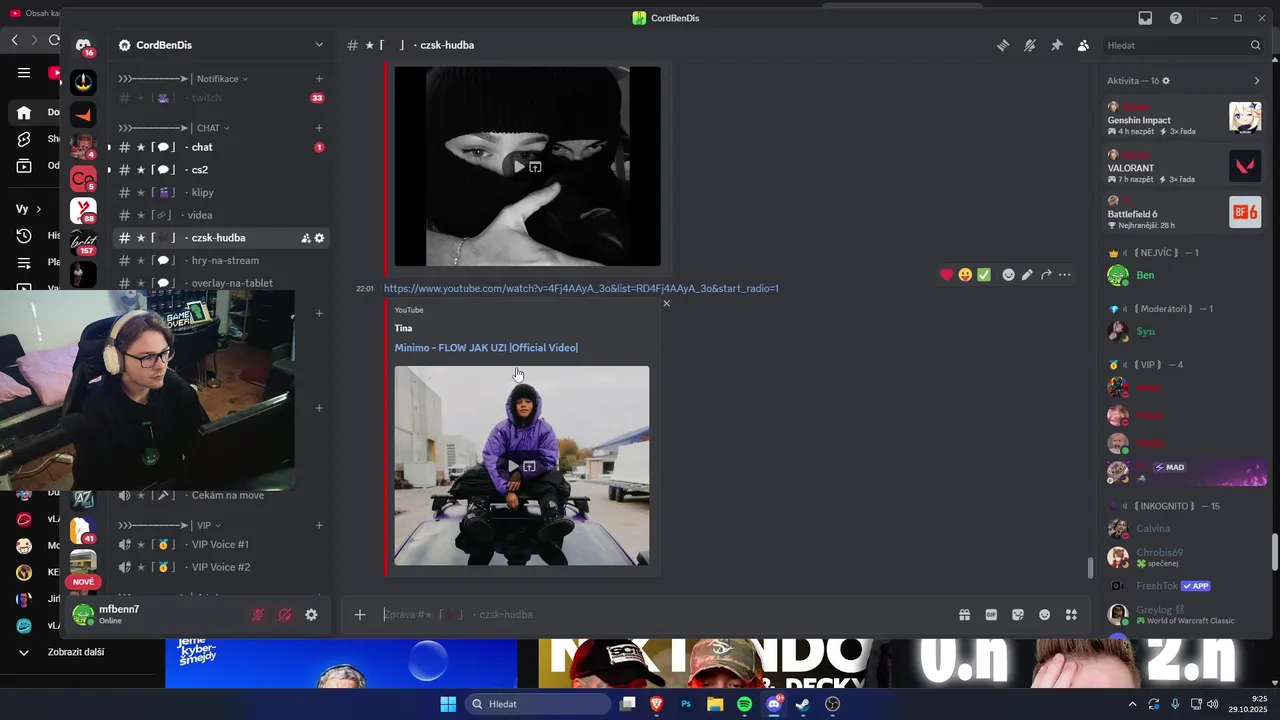Open Steam from Windows taskbar
The image size is (1280, 720).
(802, 704)
